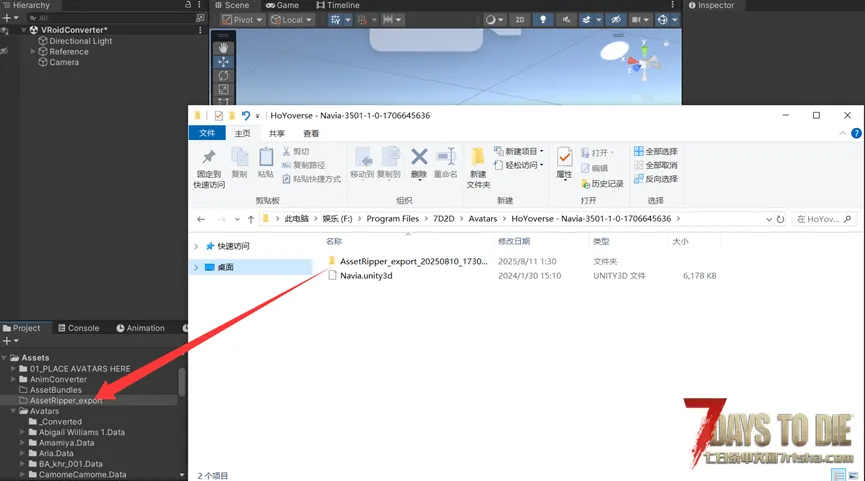Open VRoidConverter scene options menu
Viewport: 865px width, 481px height.
point(200,30)
